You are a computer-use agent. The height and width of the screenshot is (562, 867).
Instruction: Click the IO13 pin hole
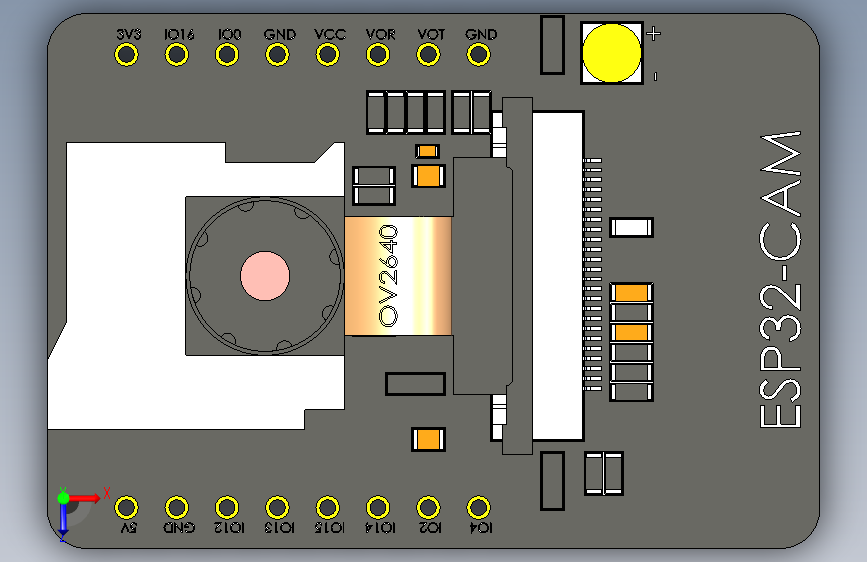point(277,507)
